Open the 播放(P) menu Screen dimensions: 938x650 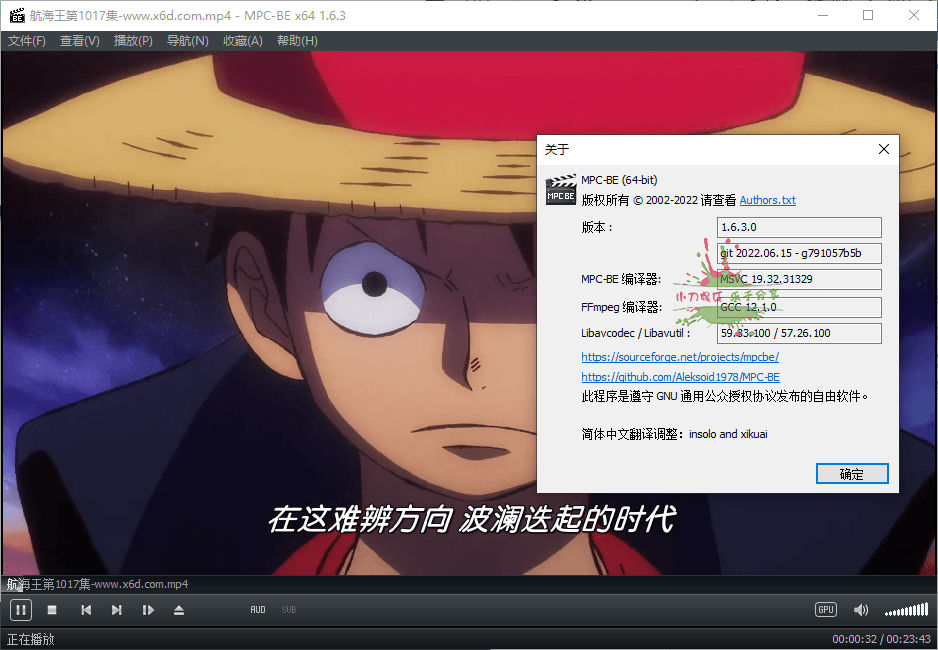(x=132, y=41)
